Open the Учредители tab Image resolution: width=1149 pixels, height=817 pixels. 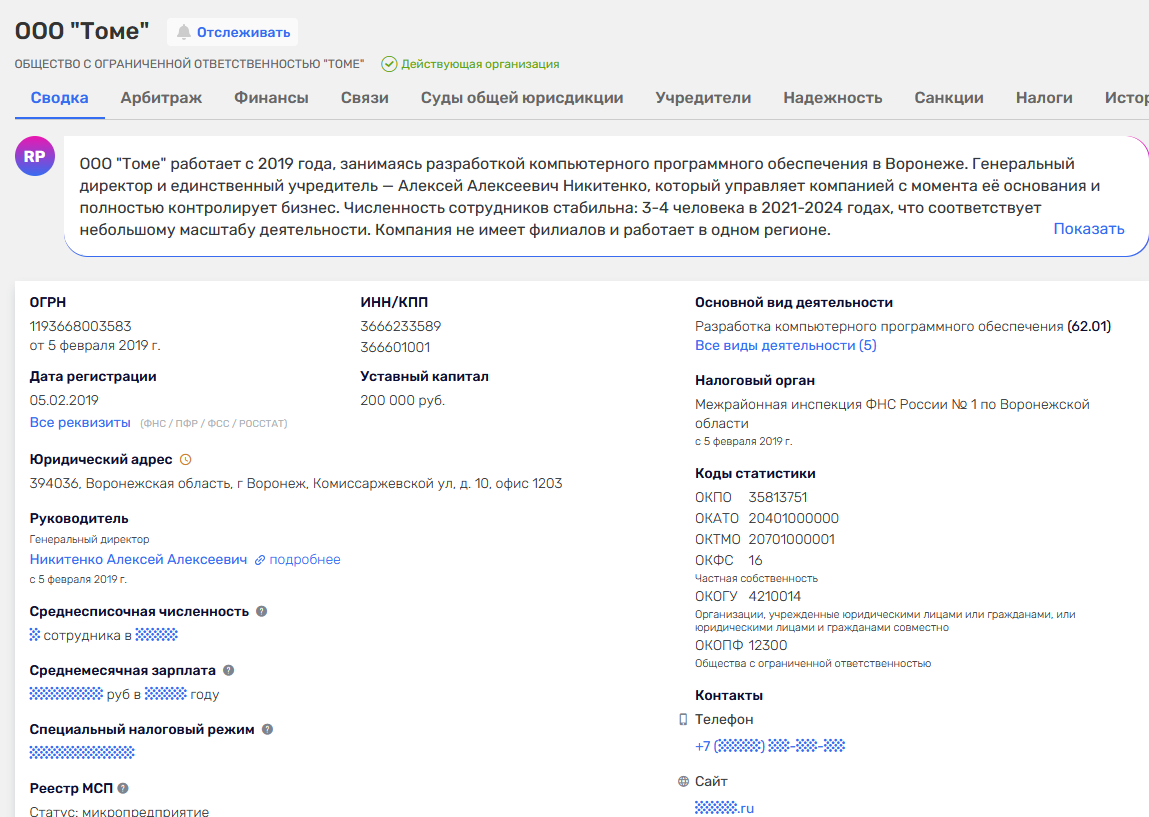(x=703, y=98)
